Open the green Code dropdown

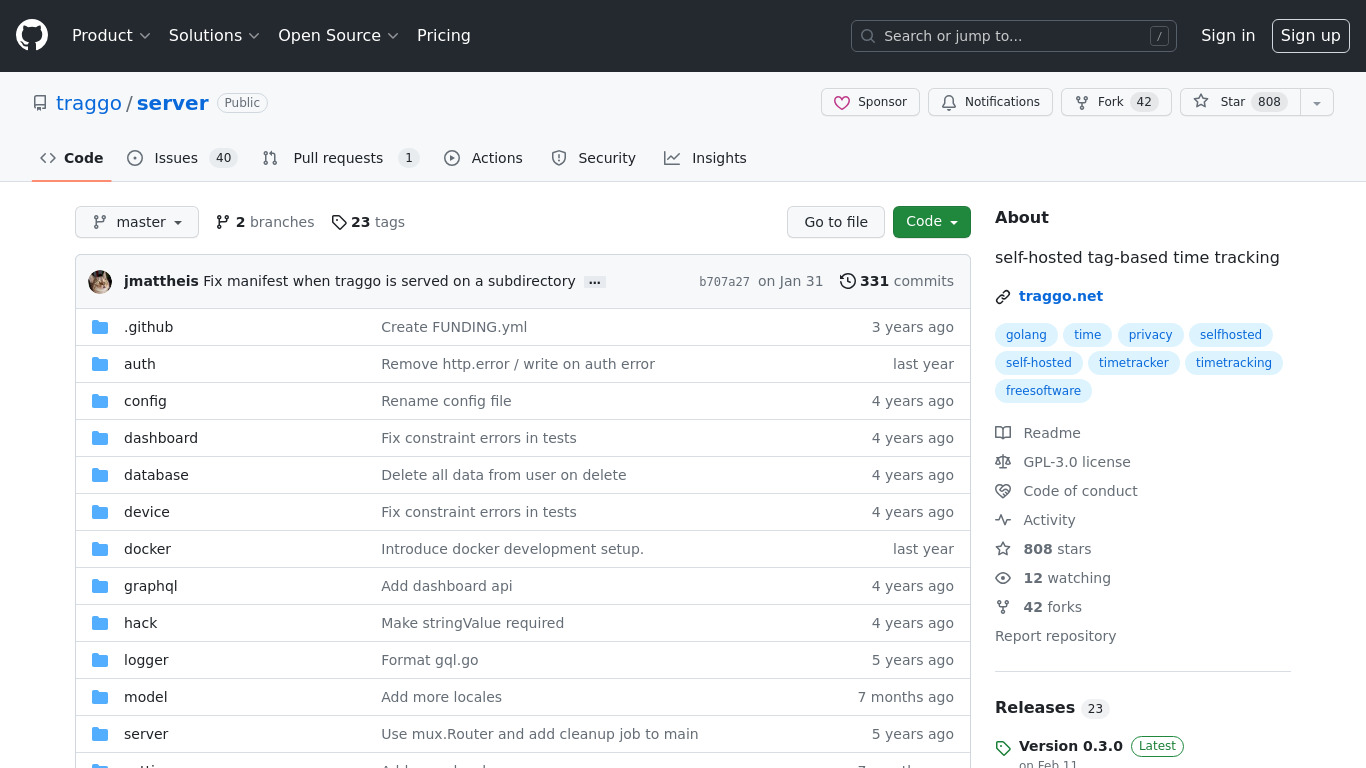[x=932, y=222]
